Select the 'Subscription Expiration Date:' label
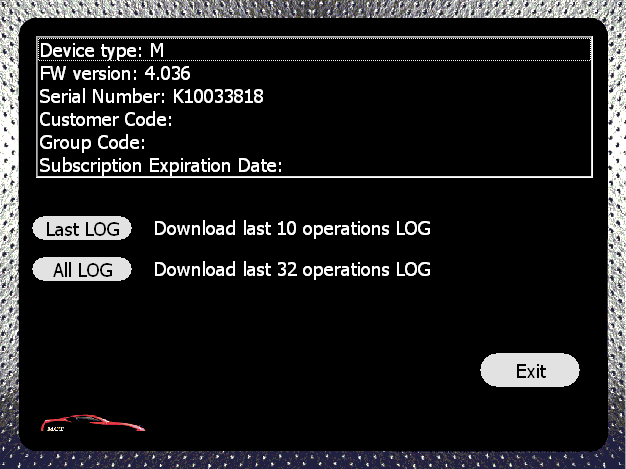The height and width of the screenshot is (469, 626). click(x=161, y=166)
